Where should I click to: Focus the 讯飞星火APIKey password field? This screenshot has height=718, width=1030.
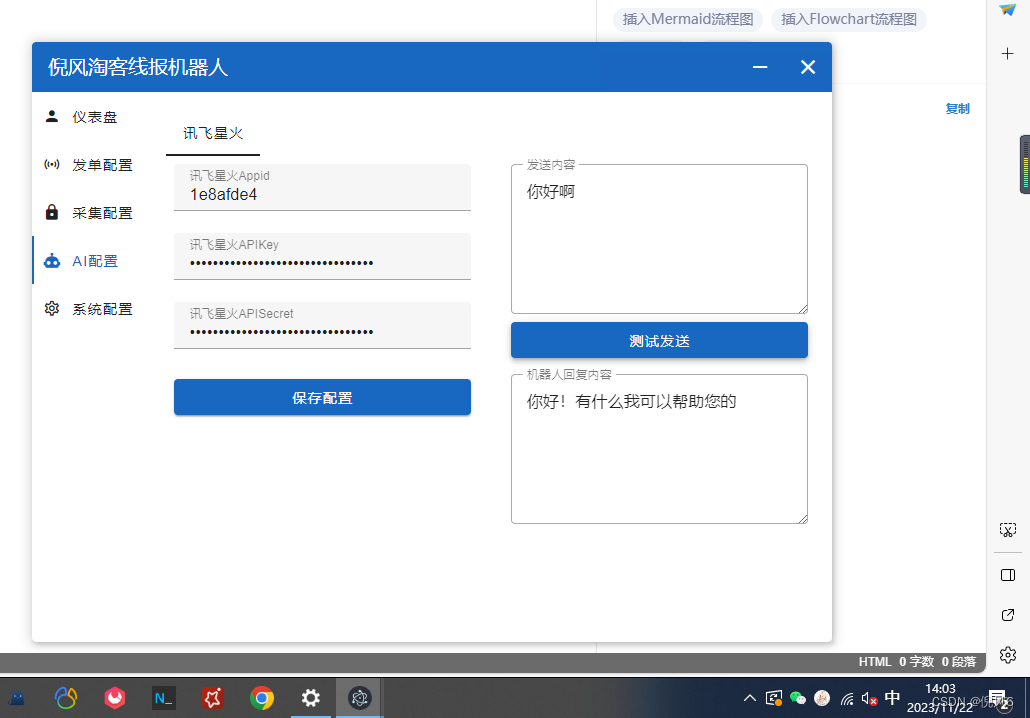pyautogui.click(x=323, y=256)
